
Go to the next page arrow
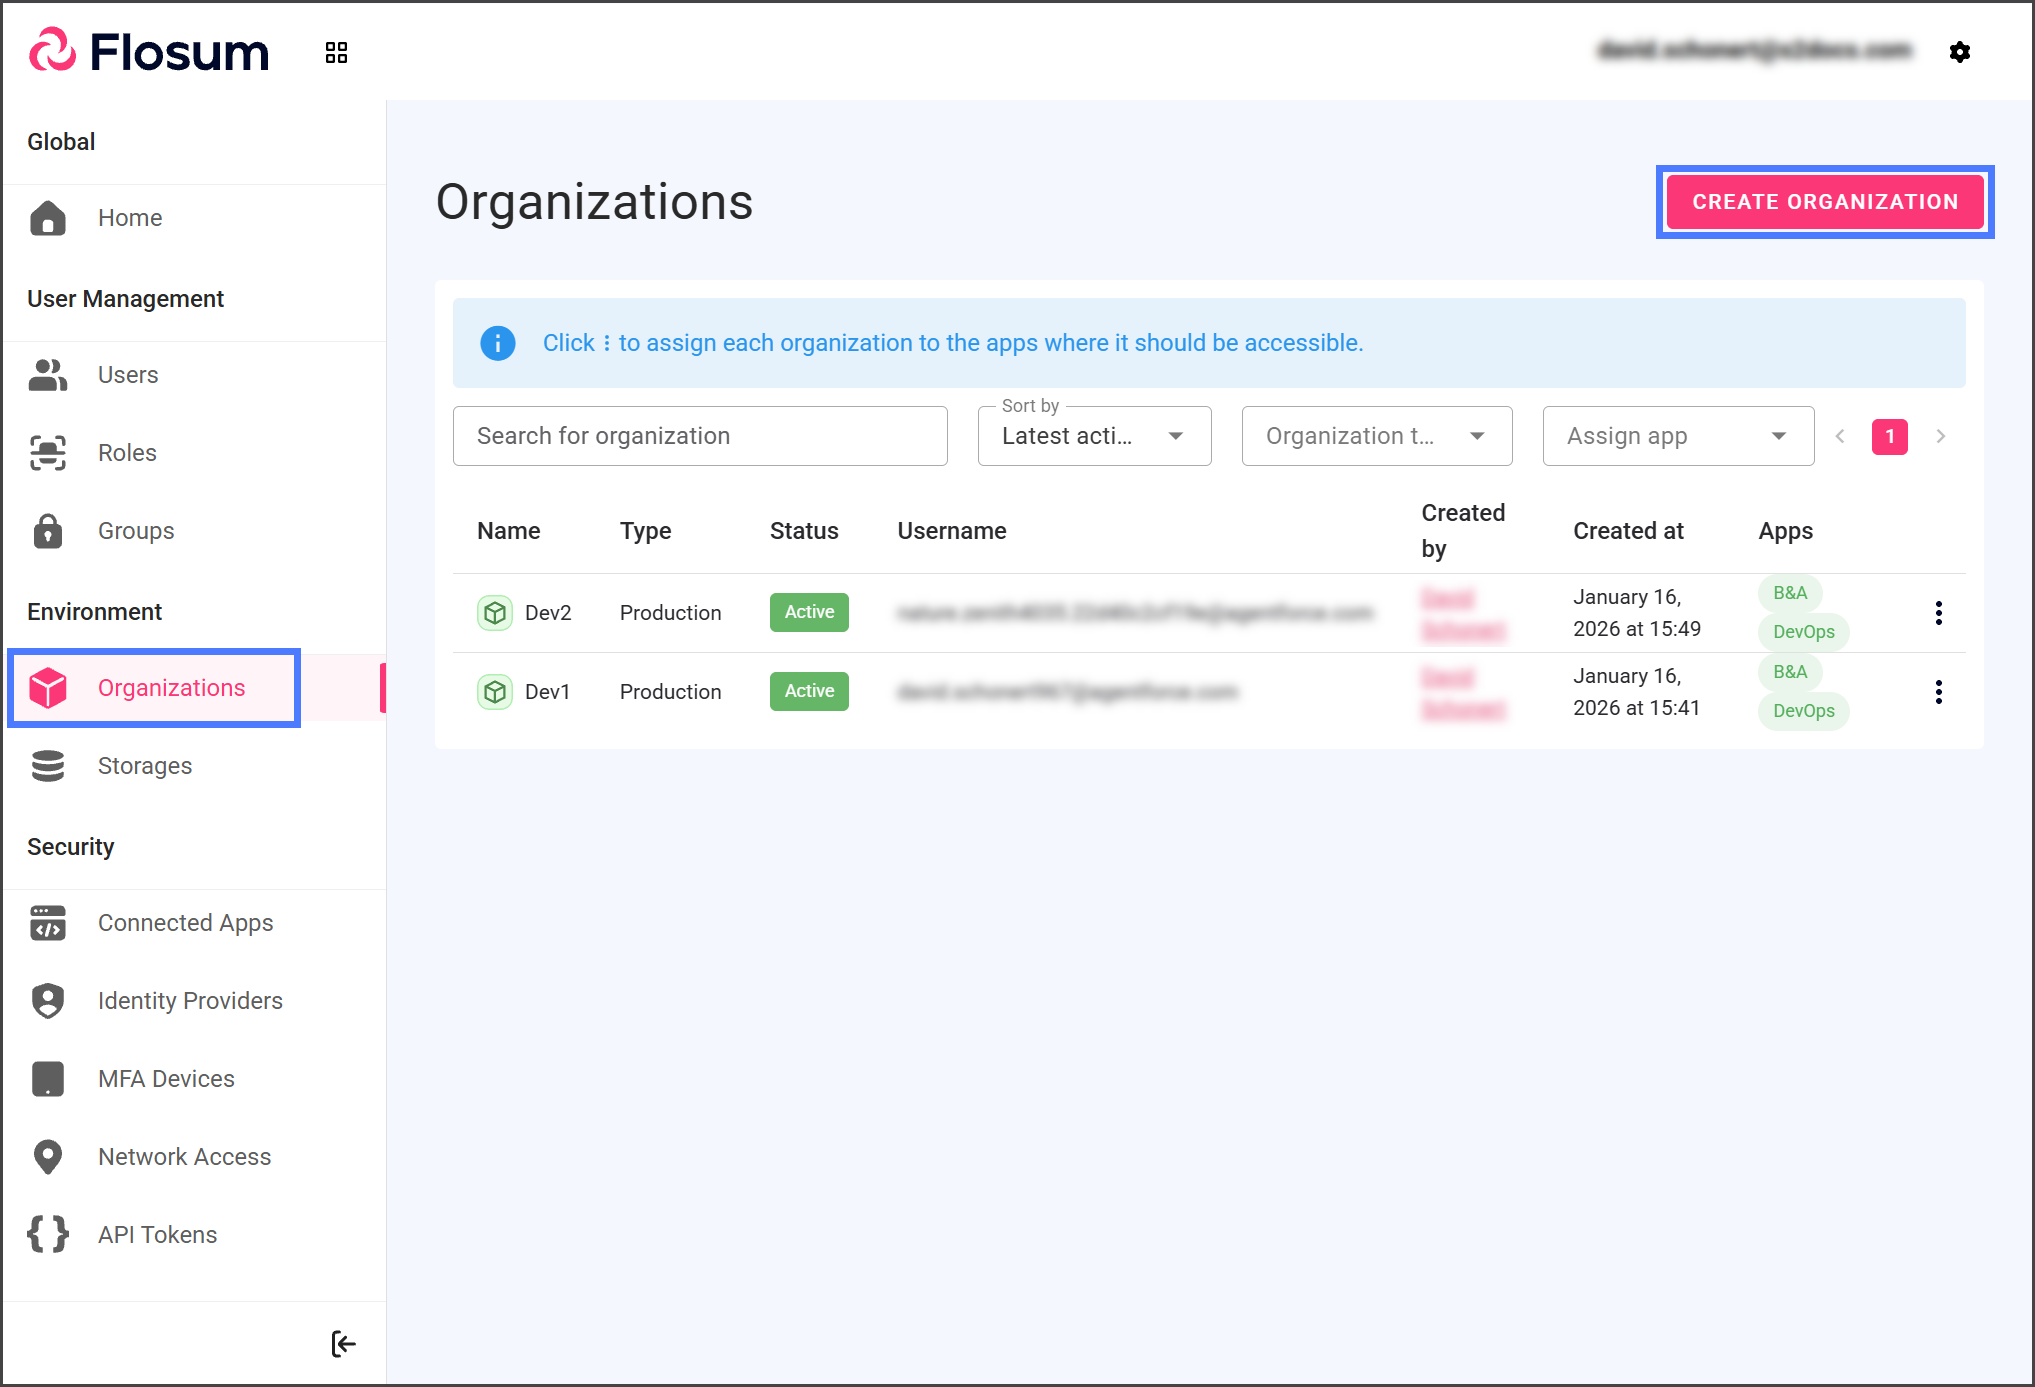tap(1940, 436)
